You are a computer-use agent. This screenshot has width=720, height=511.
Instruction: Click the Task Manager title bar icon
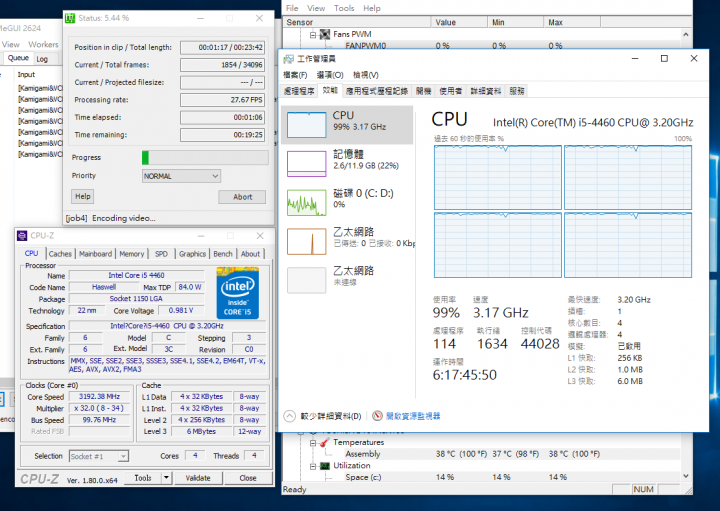[288, 59]
